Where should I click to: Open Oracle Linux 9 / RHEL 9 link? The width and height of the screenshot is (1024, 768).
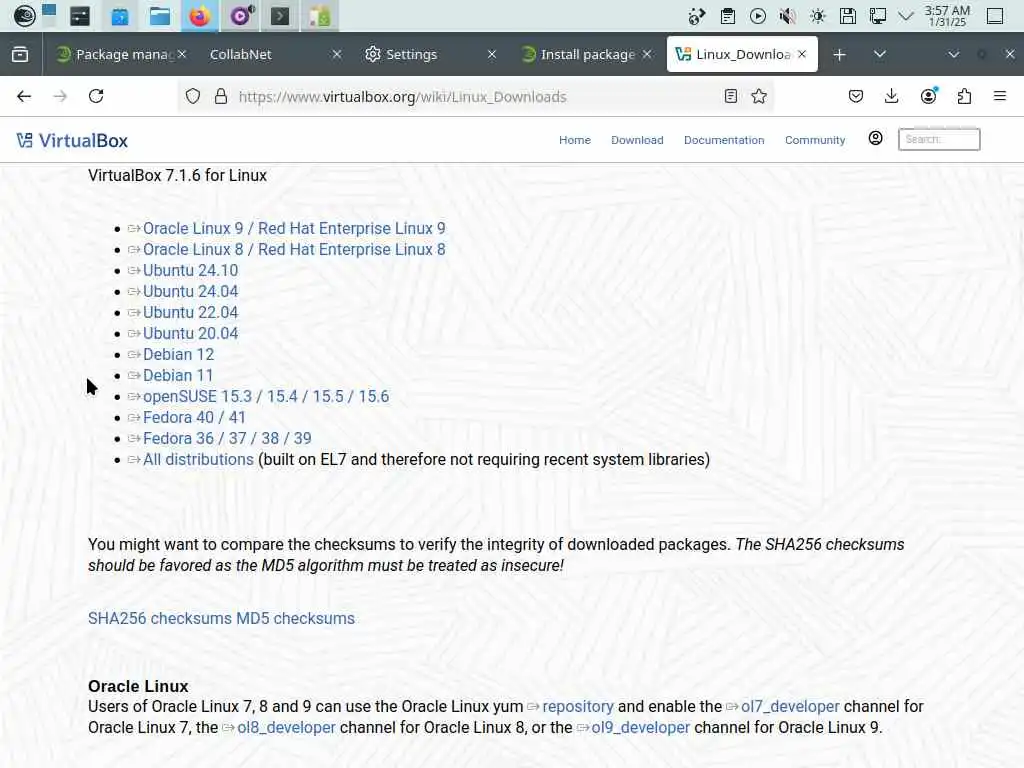pyautogui.click(x=294, y=229)
